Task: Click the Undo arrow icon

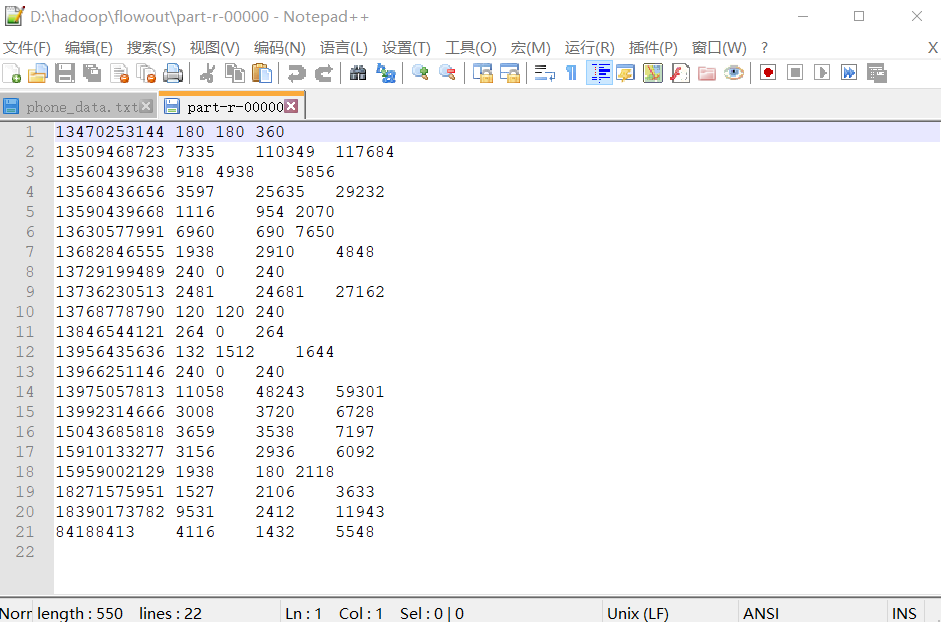Action: point(296,73)
